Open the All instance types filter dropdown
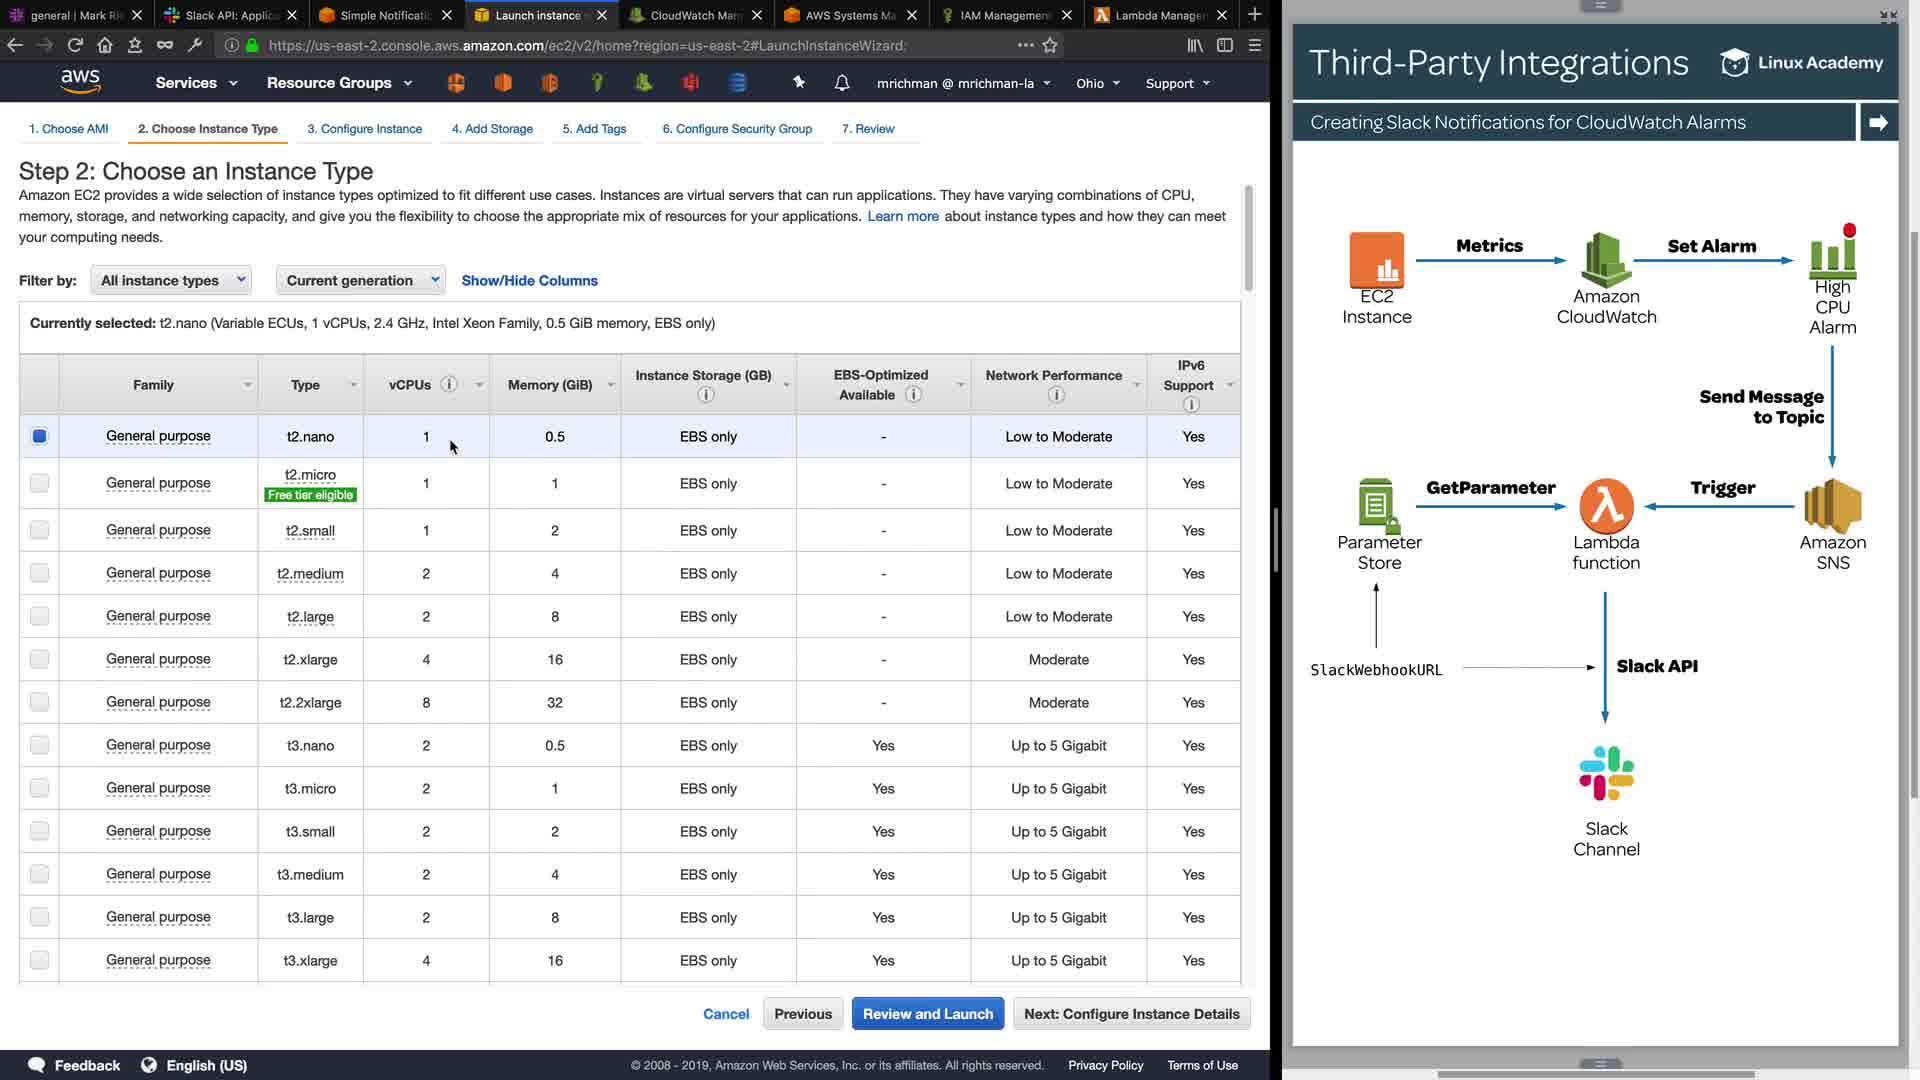Screen dimensions: 1920x1080 coord(171,280)
